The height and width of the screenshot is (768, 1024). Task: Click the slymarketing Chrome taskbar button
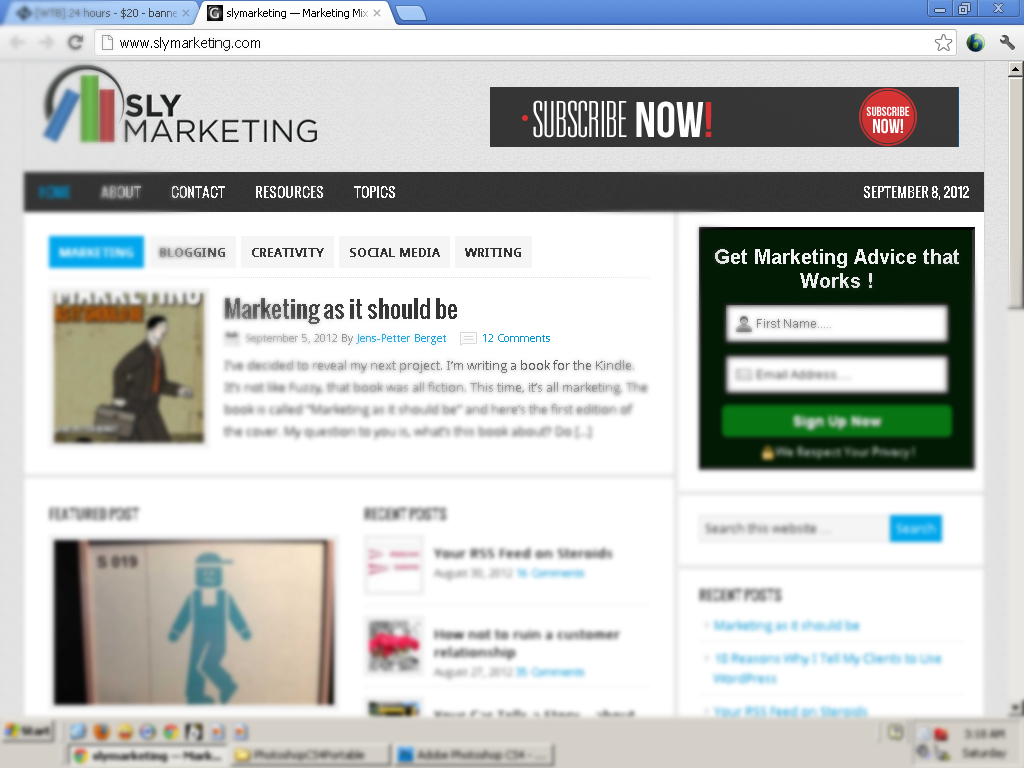point(146,756)
